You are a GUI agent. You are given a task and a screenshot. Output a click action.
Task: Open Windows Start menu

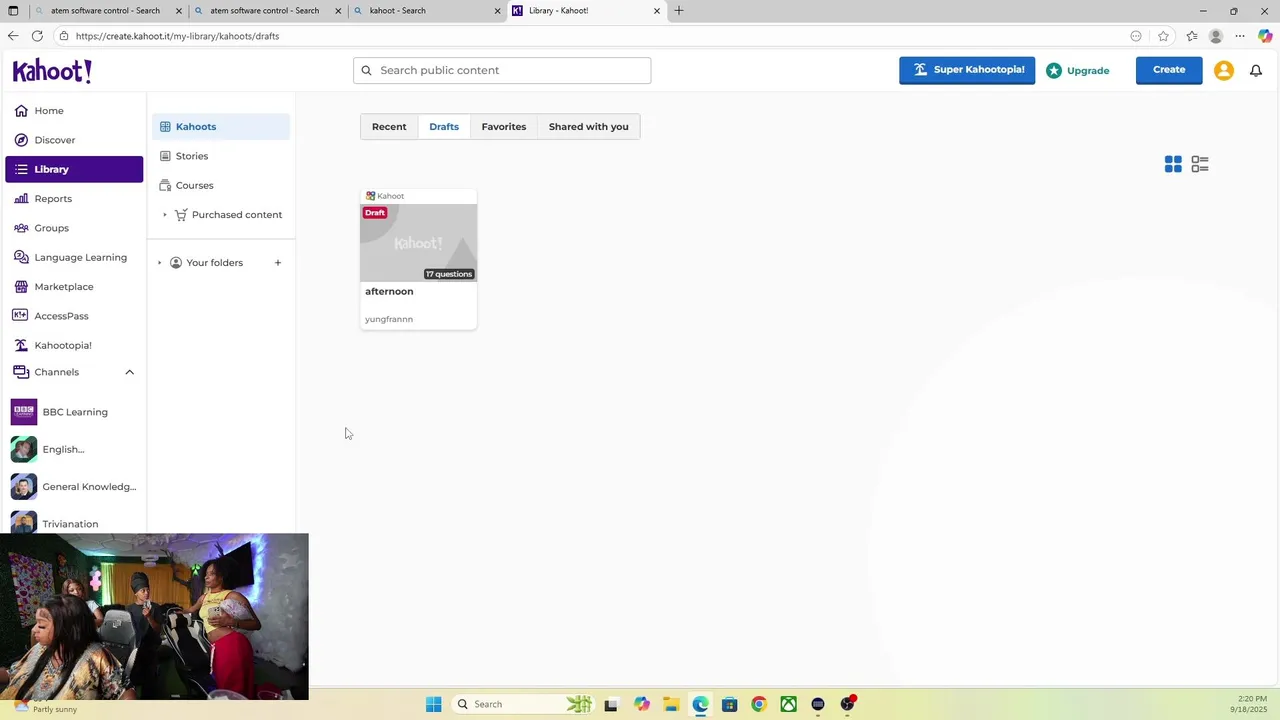click(433, 704)
